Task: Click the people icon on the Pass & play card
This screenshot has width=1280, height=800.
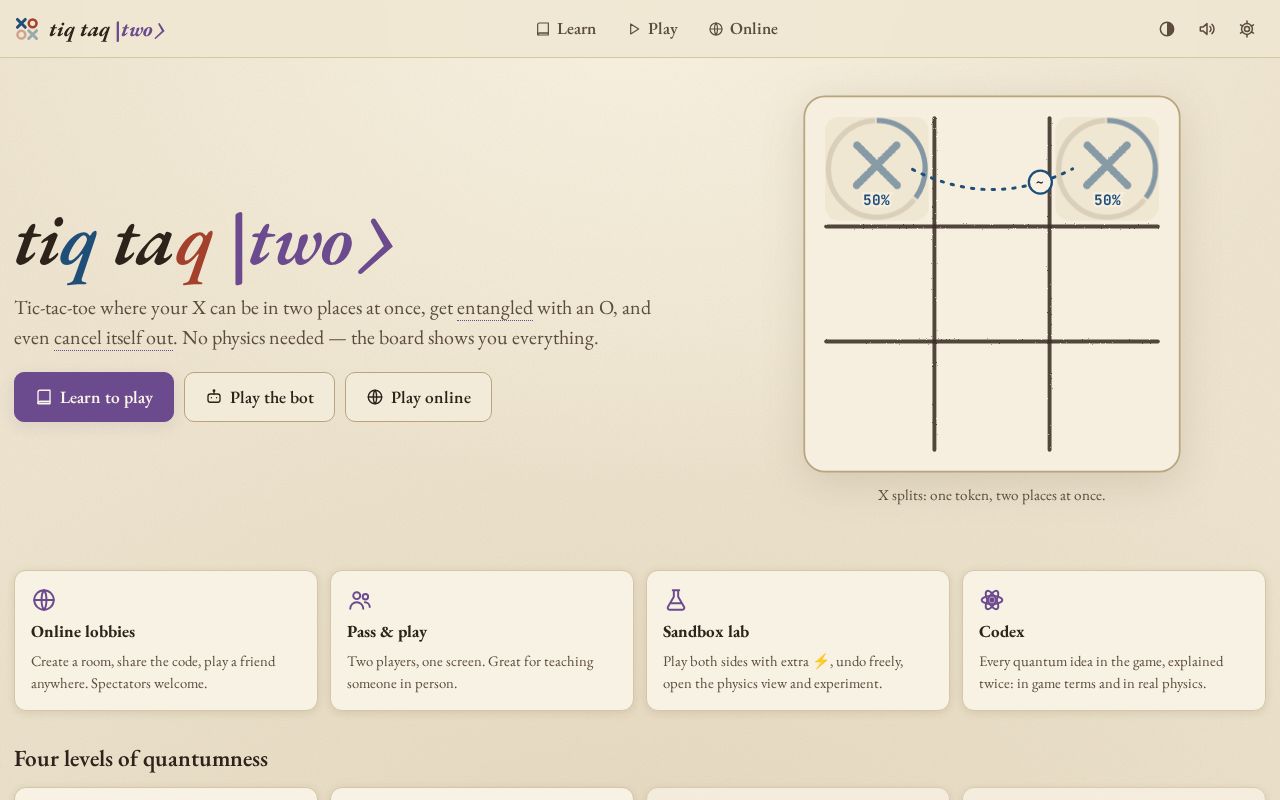Action: (360, 600)
